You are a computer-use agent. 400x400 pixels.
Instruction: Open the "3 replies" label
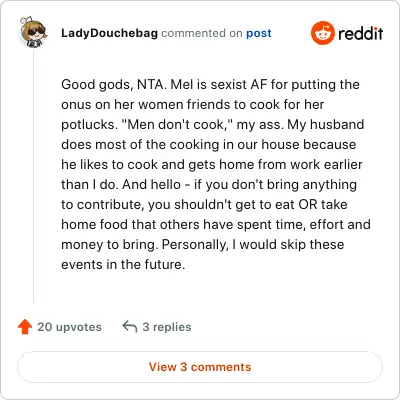pyautogui.click(x=167, y=327)
